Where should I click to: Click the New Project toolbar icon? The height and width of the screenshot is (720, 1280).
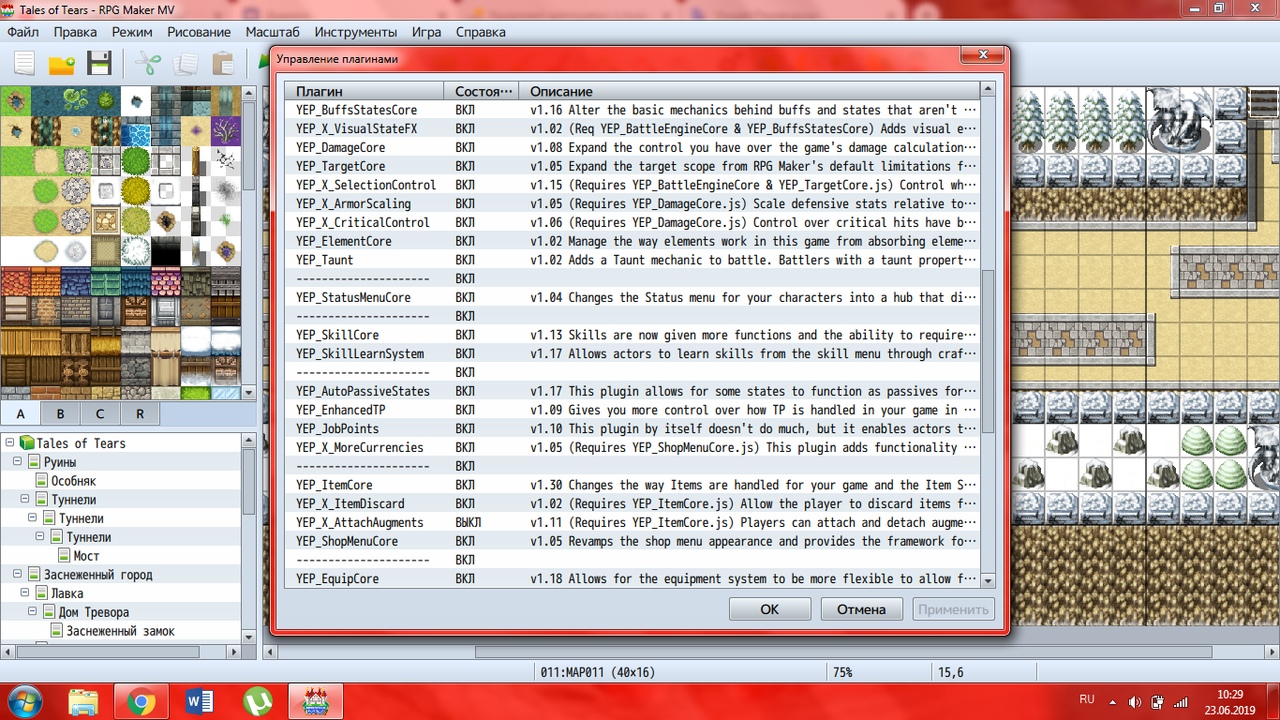point(24,64)
